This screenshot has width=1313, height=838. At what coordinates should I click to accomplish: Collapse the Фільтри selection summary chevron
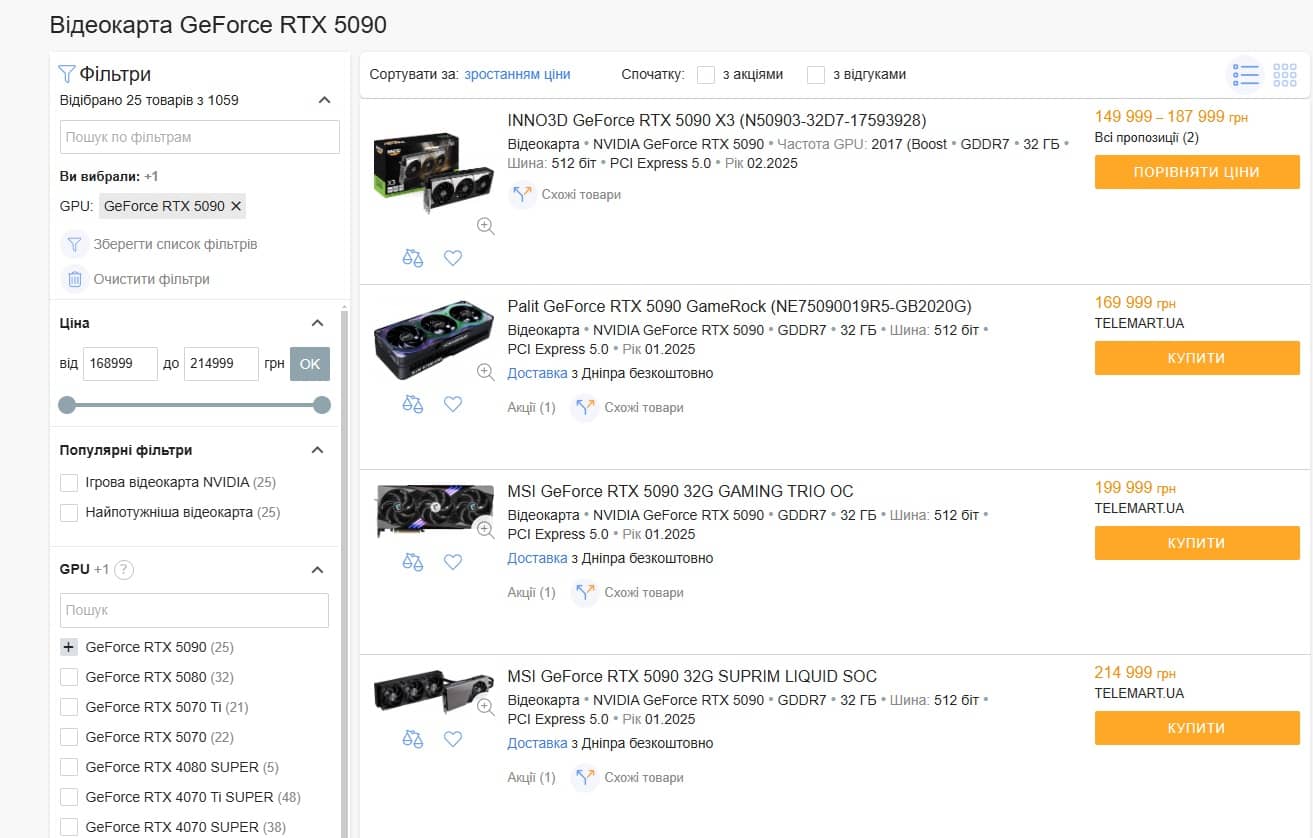click(324, 100)
